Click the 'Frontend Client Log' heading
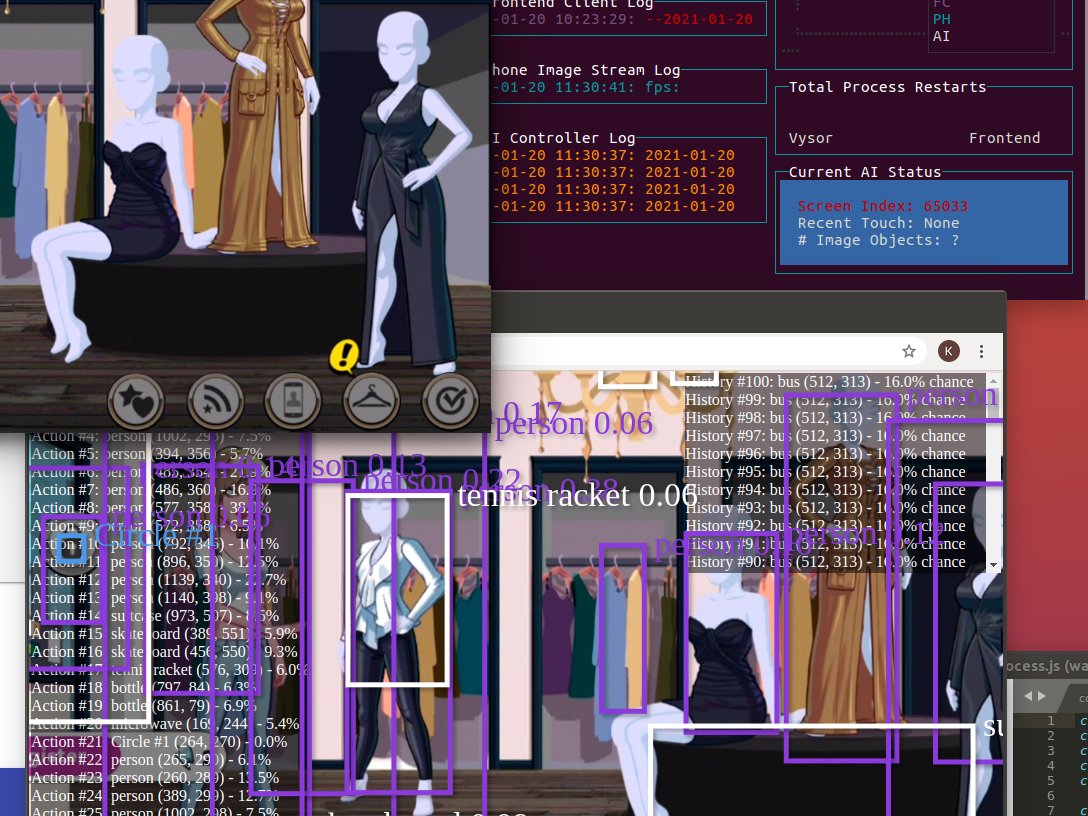1088x816 pixels. tap(573, 4)
